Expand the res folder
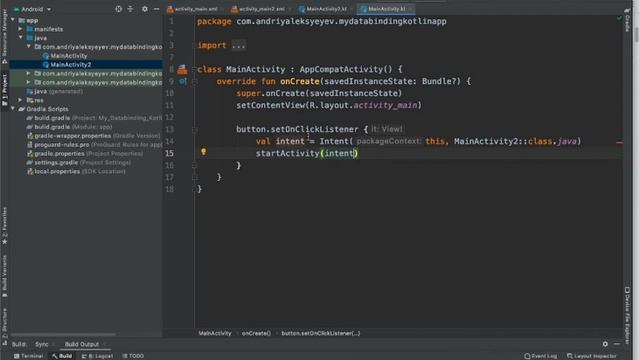Screen dimensions: 640x360 point(20,100)
